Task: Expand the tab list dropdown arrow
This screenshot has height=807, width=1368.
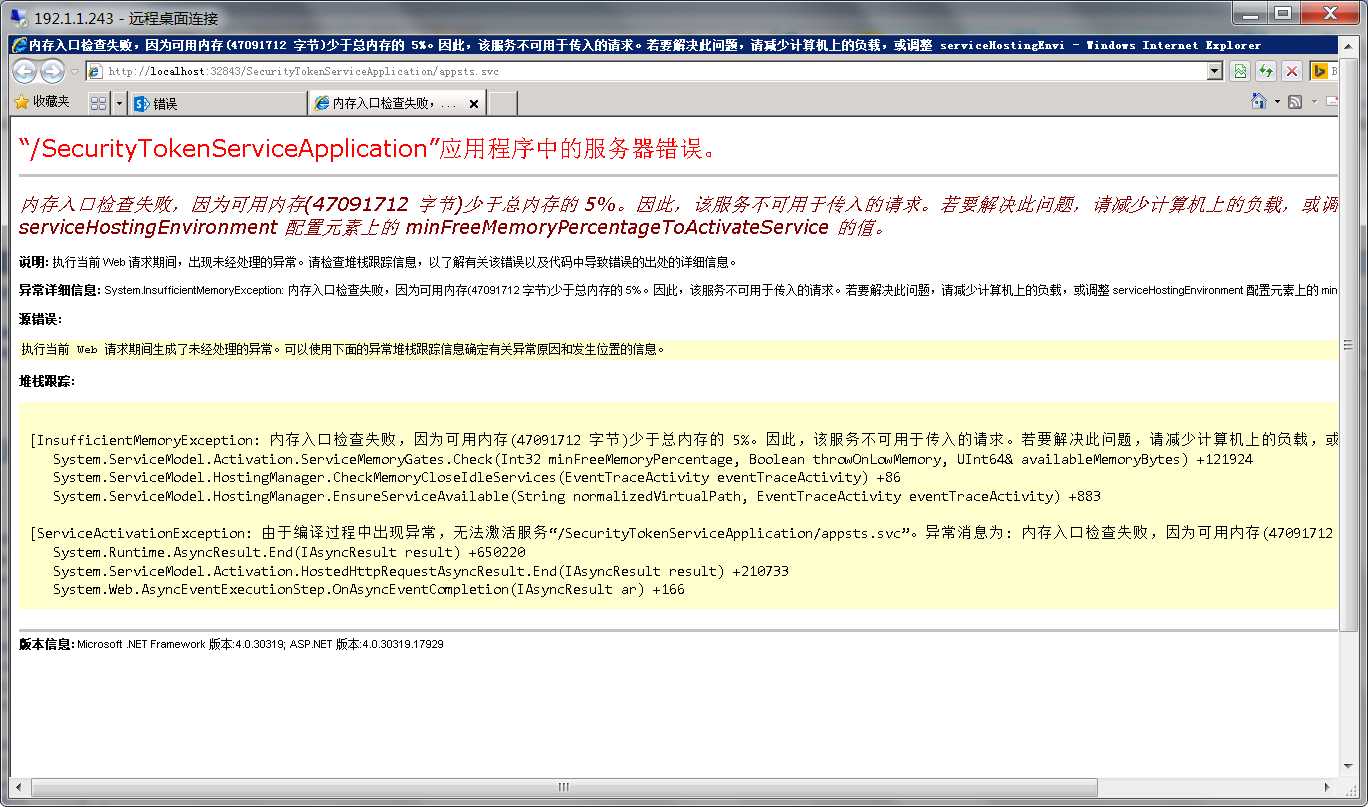Action: pos(119,103)
